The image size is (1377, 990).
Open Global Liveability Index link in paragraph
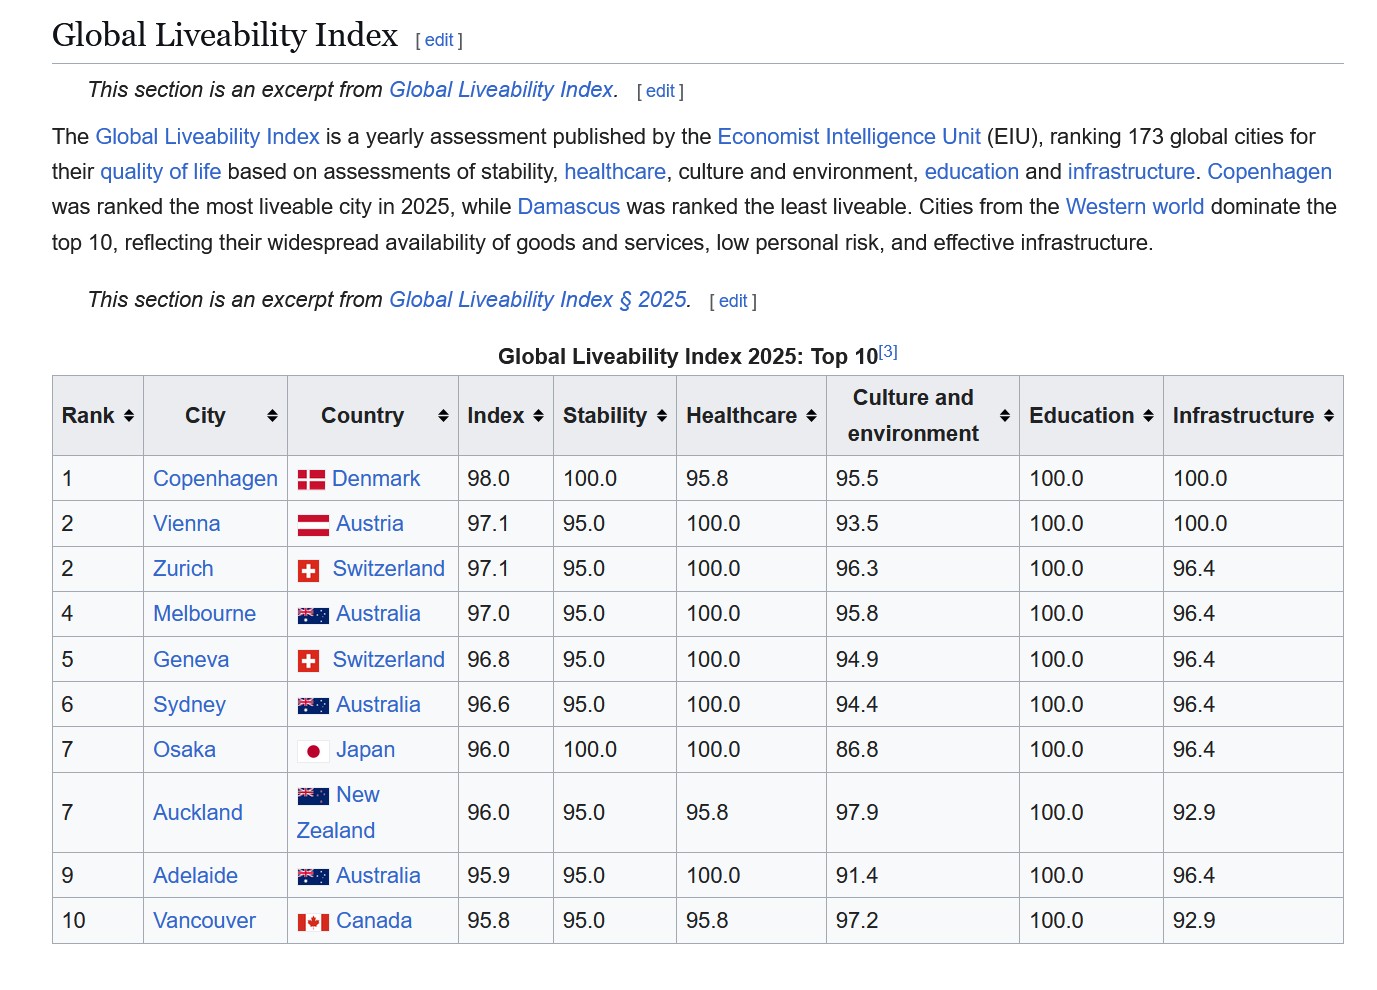(208, 137)
